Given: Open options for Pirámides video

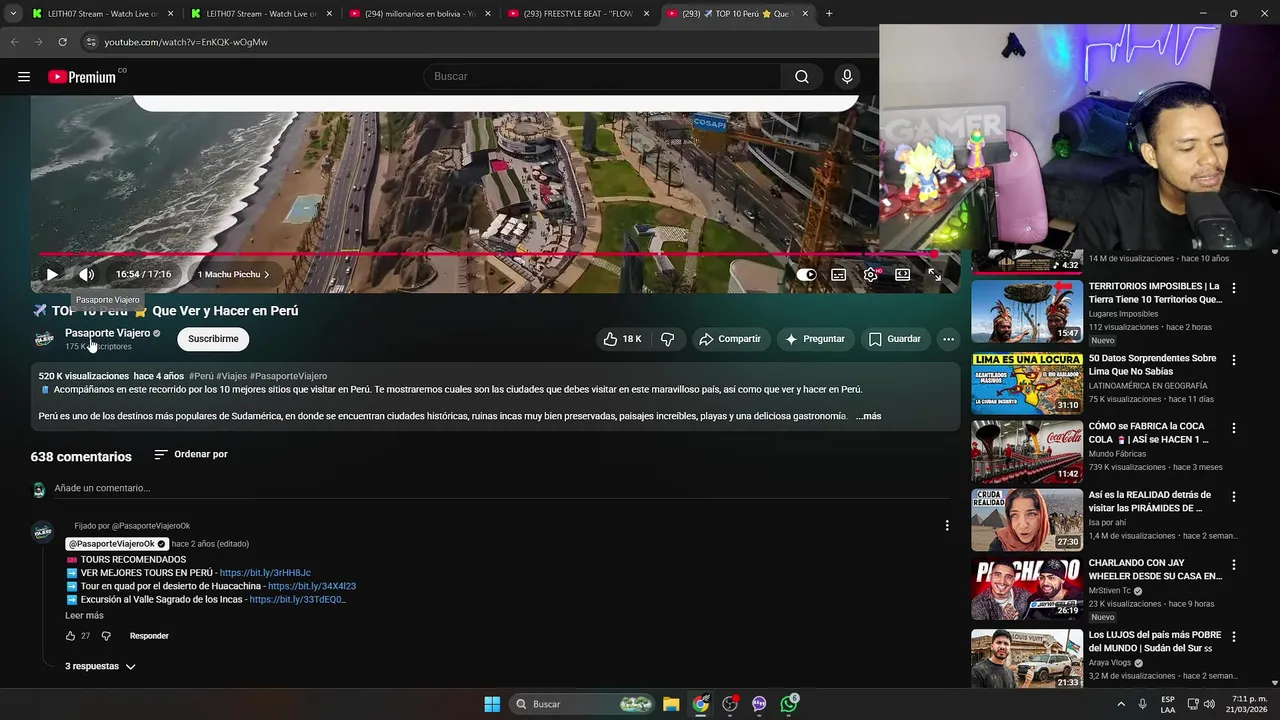Looking at the screenshot, I should [1233, 497].
